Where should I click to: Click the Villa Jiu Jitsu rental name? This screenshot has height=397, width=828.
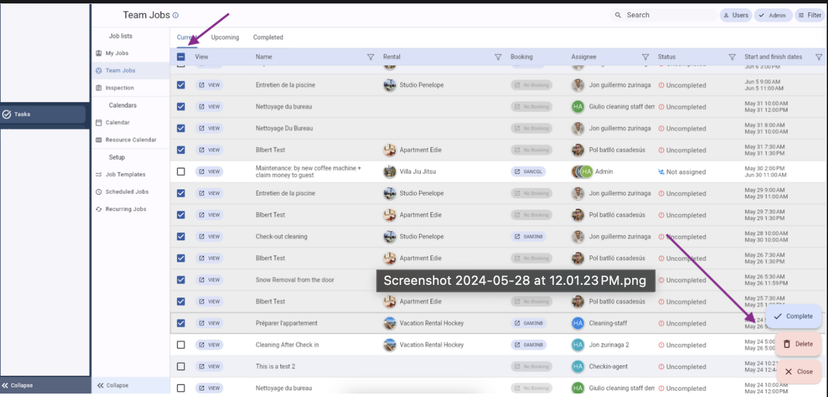point(418,172)
